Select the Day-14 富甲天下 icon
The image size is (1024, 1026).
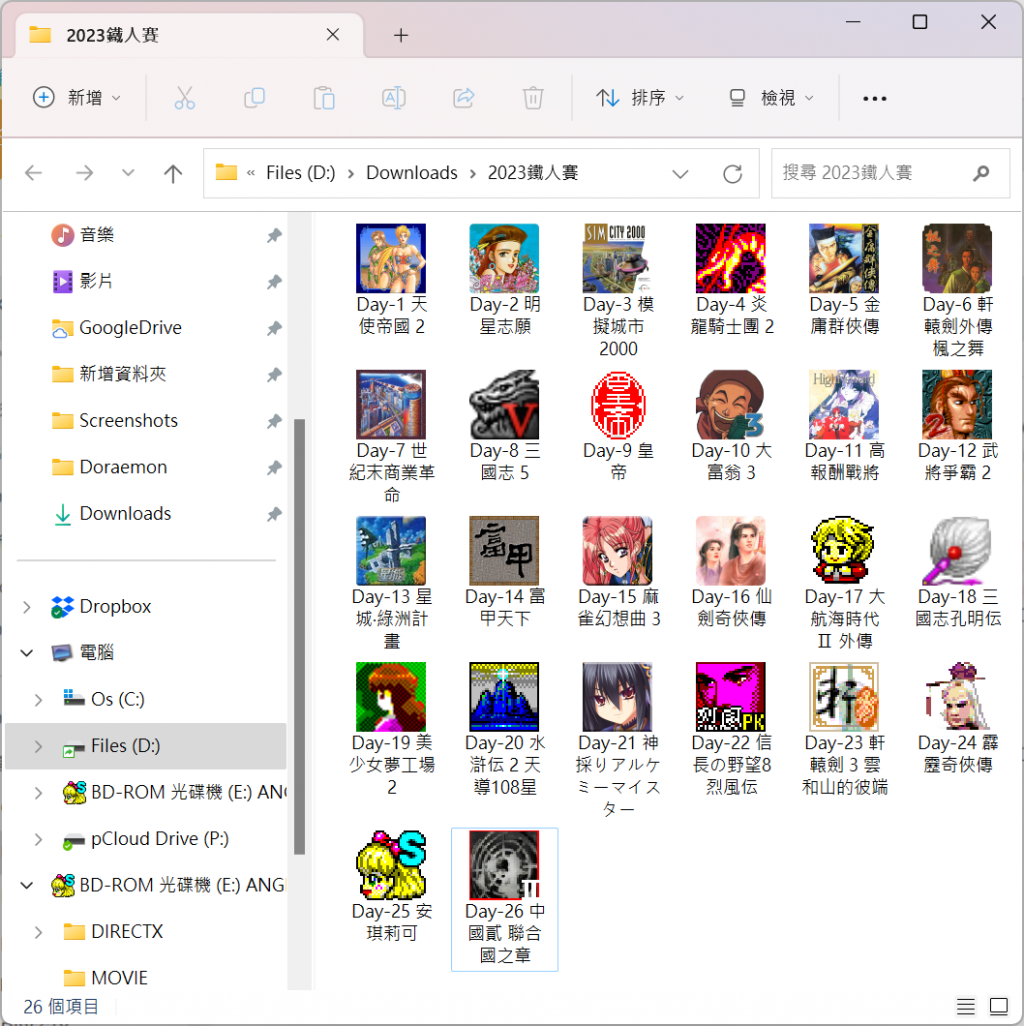tap(504, 572)
